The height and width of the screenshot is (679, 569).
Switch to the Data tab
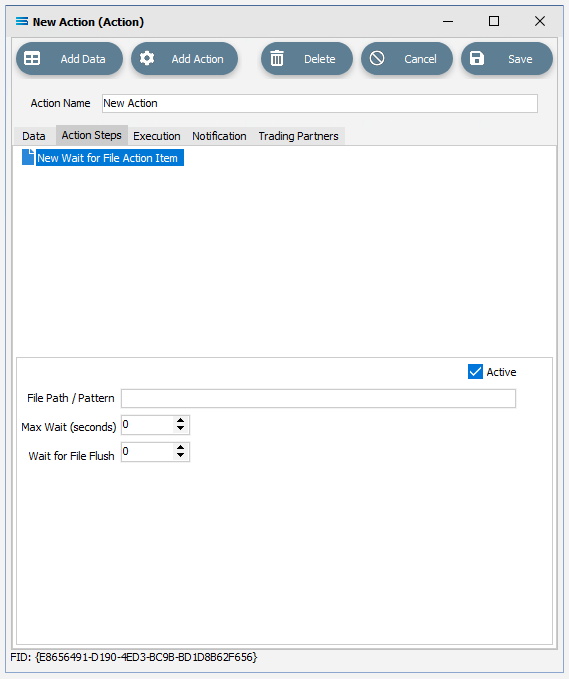pos(34,136)
